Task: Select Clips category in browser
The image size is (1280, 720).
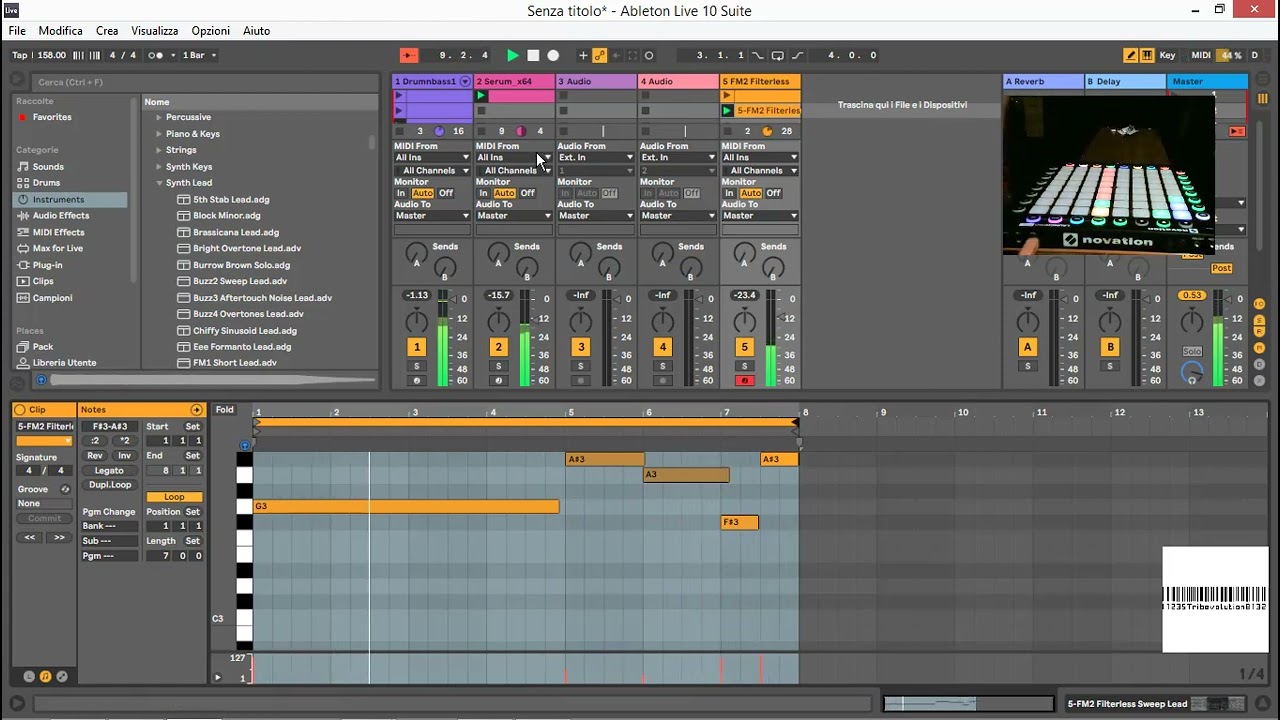Action: [x=43, y=281]
